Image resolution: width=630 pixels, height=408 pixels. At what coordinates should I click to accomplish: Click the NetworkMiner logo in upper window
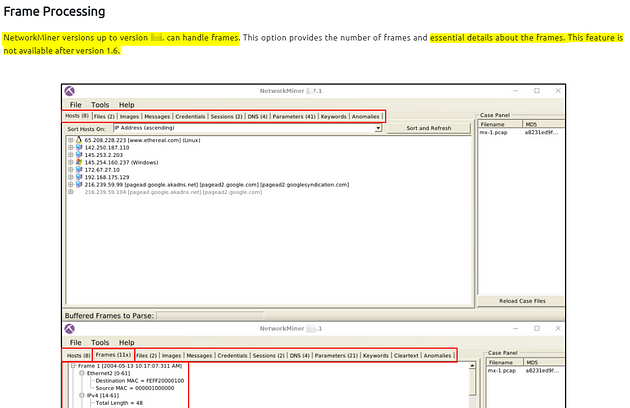[70, 91]
